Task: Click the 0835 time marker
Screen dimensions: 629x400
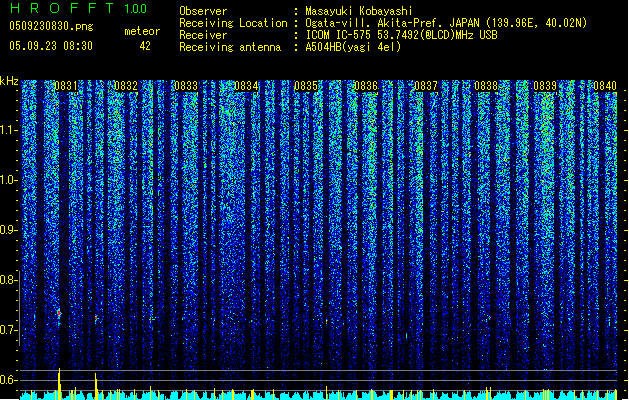Action: pyautogui.click(x=306, y=86)
